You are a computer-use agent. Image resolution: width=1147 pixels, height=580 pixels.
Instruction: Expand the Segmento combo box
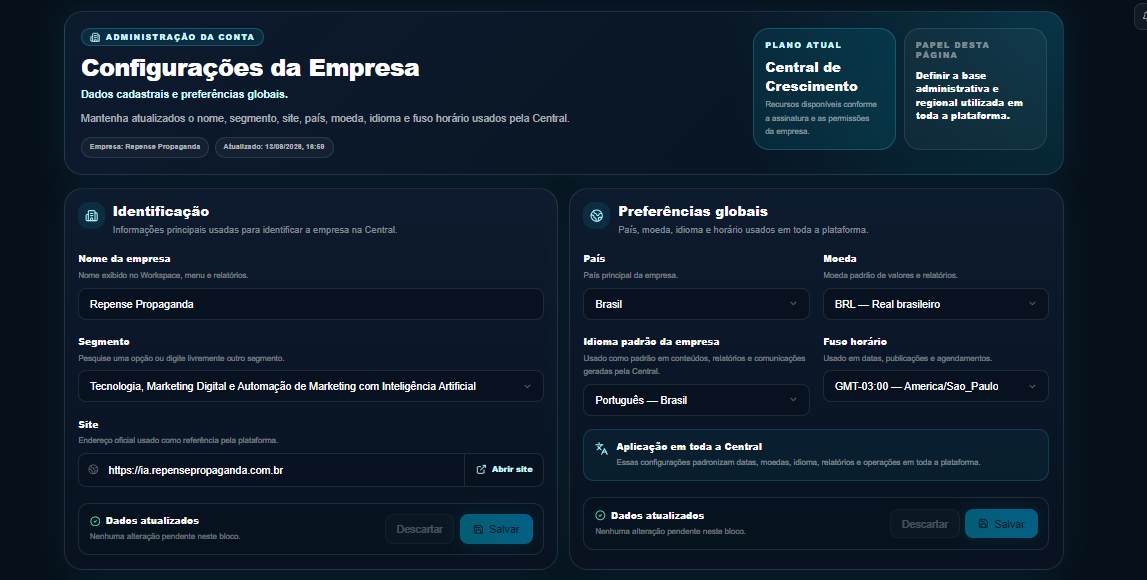311,386
